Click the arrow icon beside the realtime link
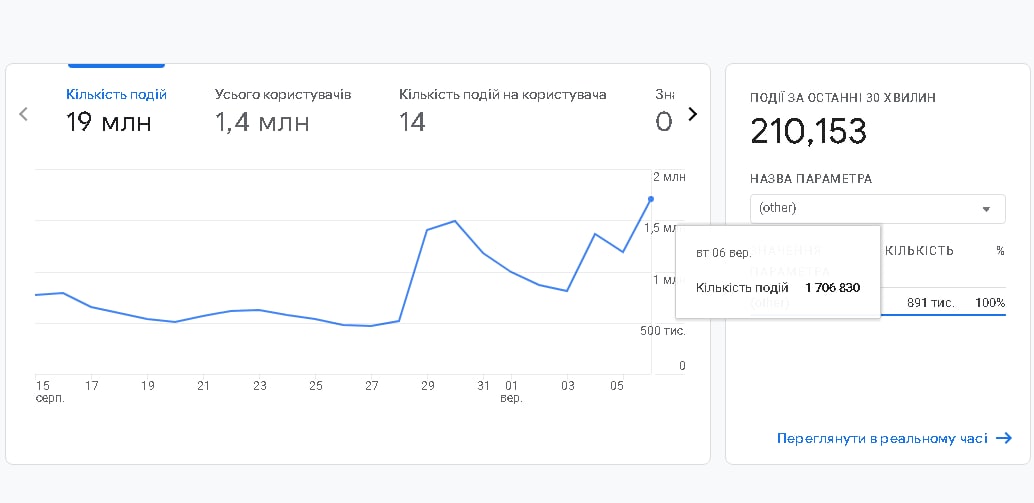Image resolution: width=1034 pixels, height=503 pixels. tap(1004, 438)
